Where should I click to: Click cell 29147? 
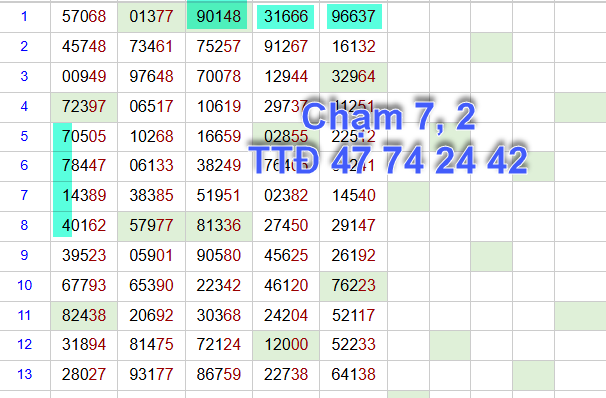[354, 226]
